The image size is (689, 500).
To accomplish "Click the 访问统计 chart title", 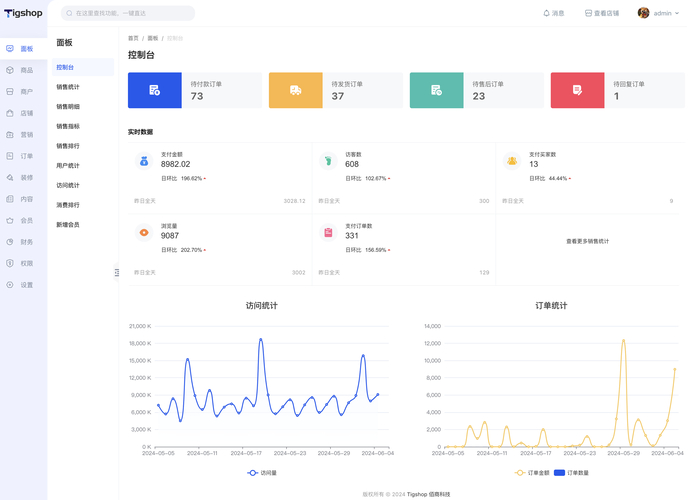I will (261, 305).
